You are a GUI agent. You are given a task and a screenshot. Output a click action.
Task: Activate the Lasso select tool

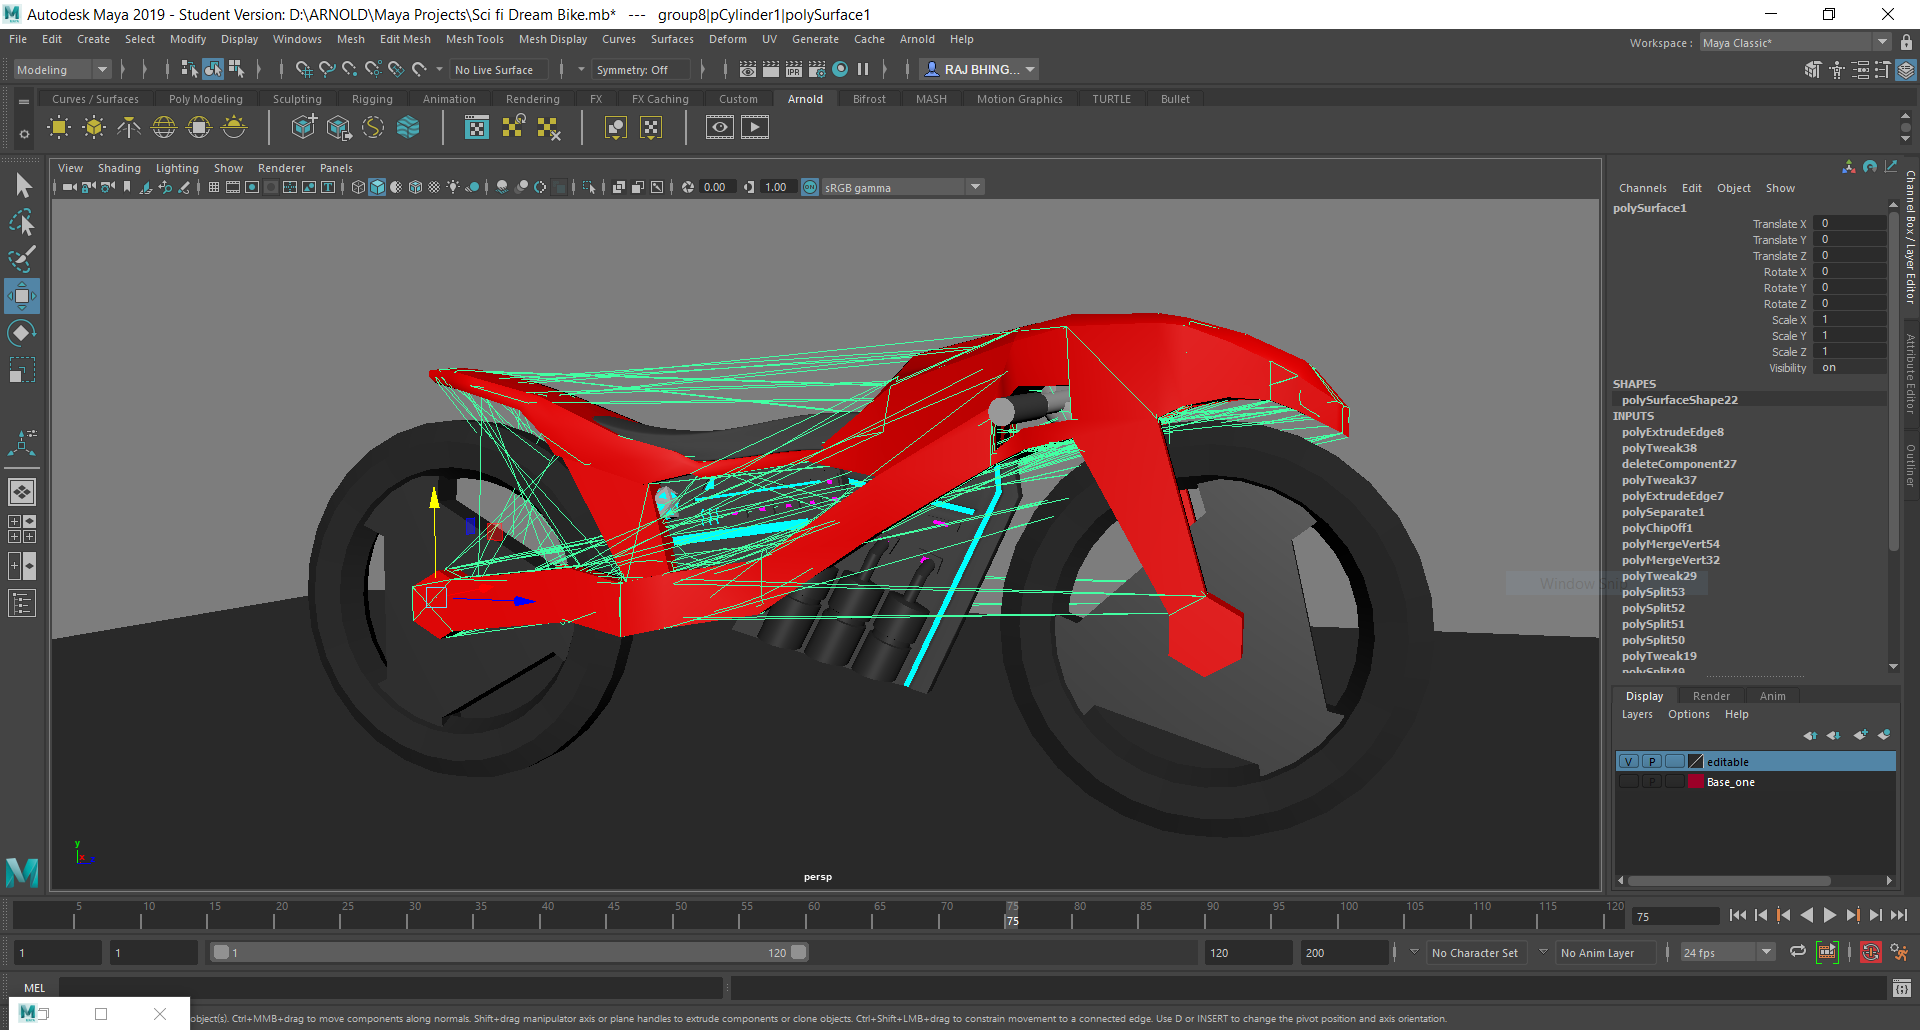(22, 222)
